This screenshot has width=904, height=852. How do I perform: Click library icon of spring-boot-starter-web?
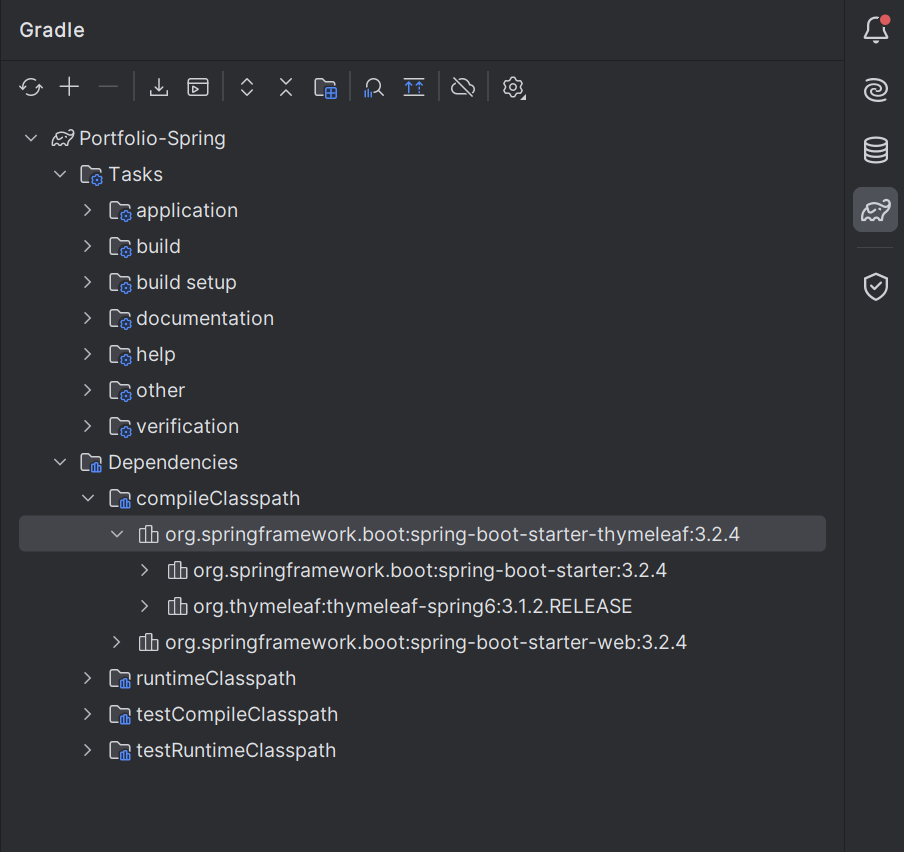(x=148, y=642)
